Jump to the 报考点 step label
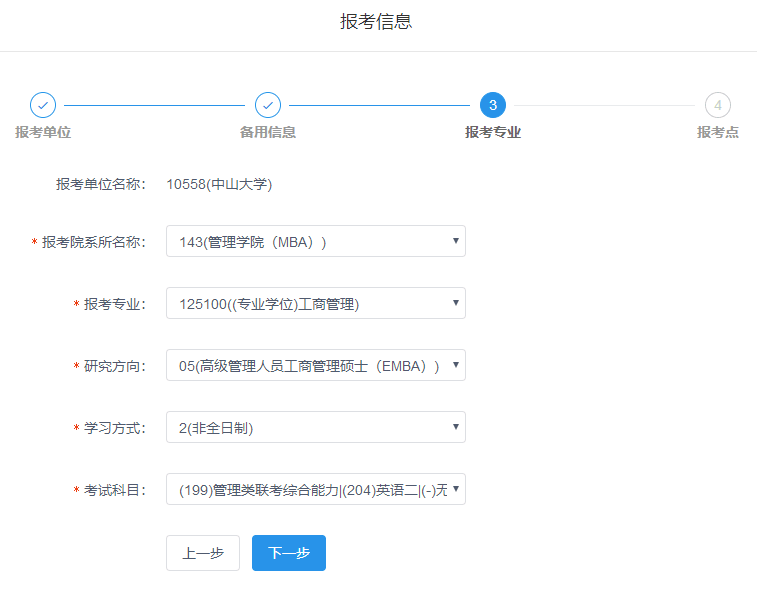 coord(717,132)
